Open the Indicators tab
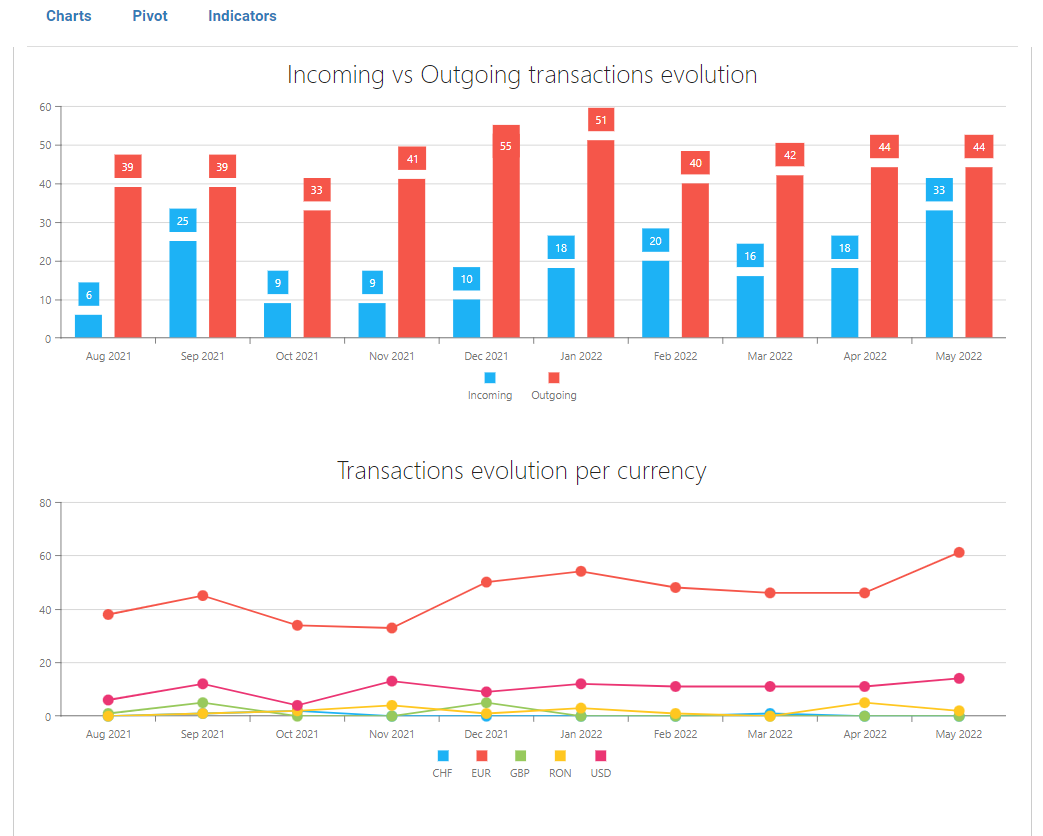 (x=242, y=16)
